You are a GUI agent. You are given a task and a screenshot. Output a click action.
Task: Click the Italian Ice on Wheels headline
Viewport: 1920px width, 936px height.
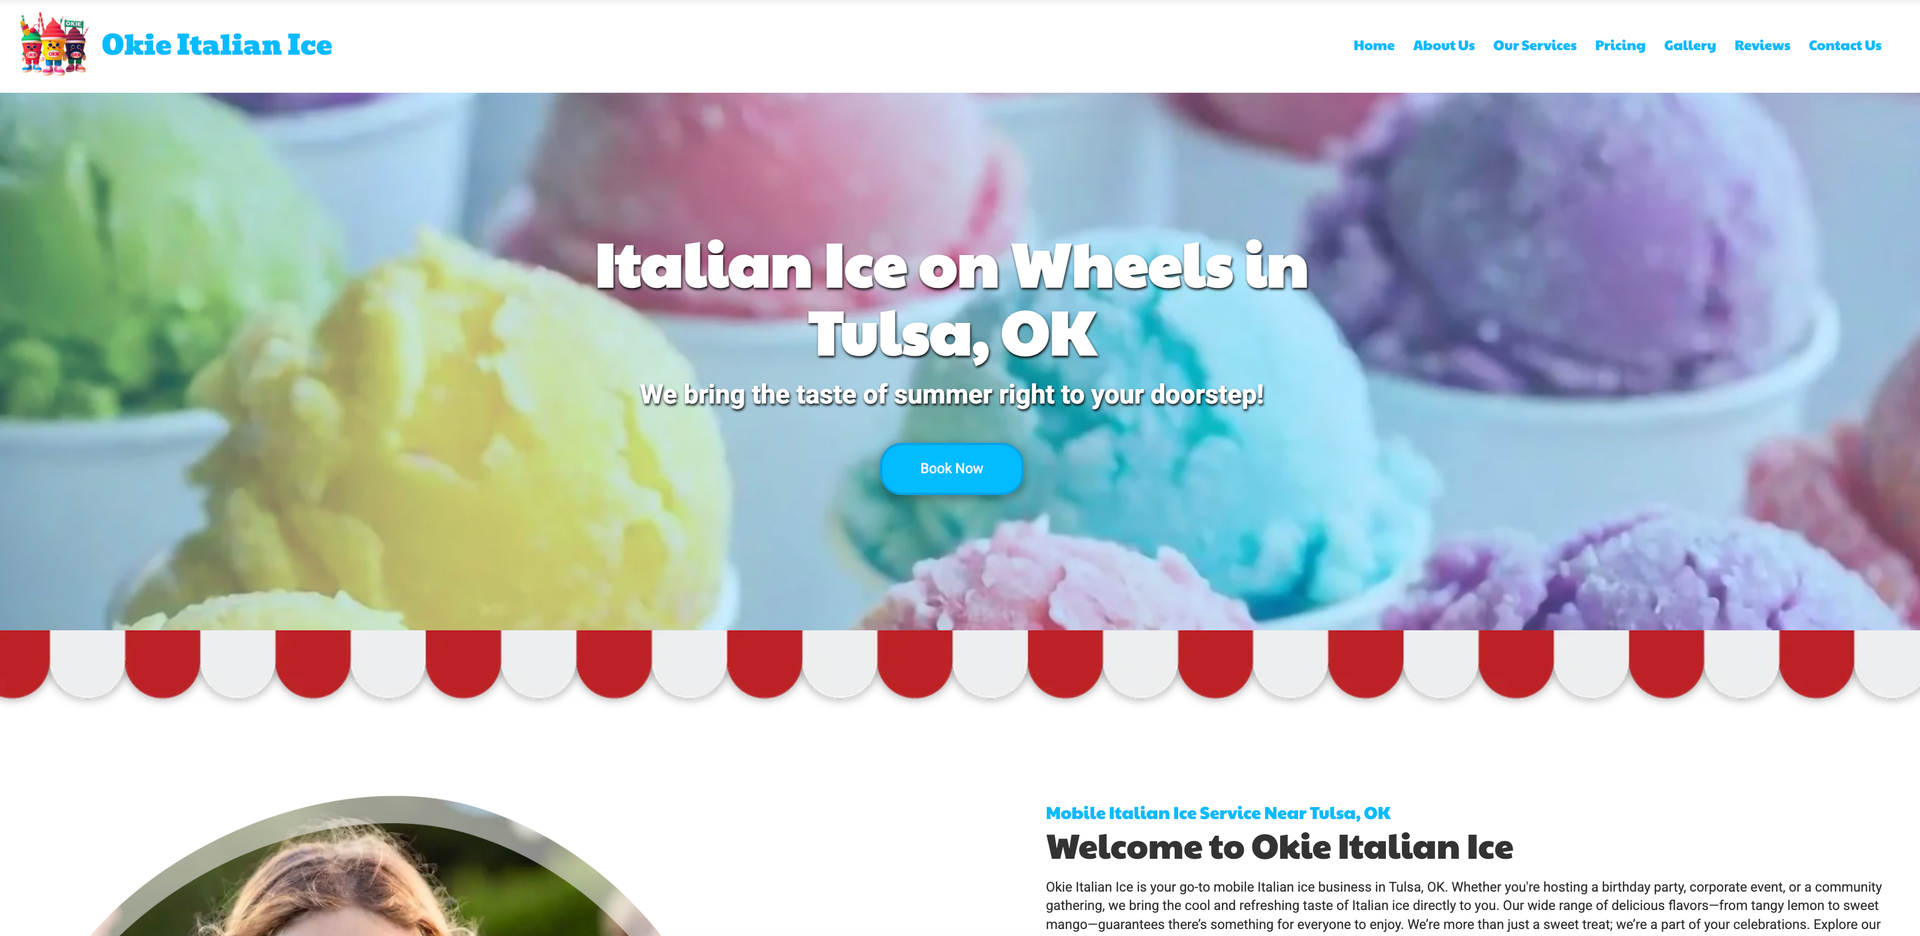point(952,300)
